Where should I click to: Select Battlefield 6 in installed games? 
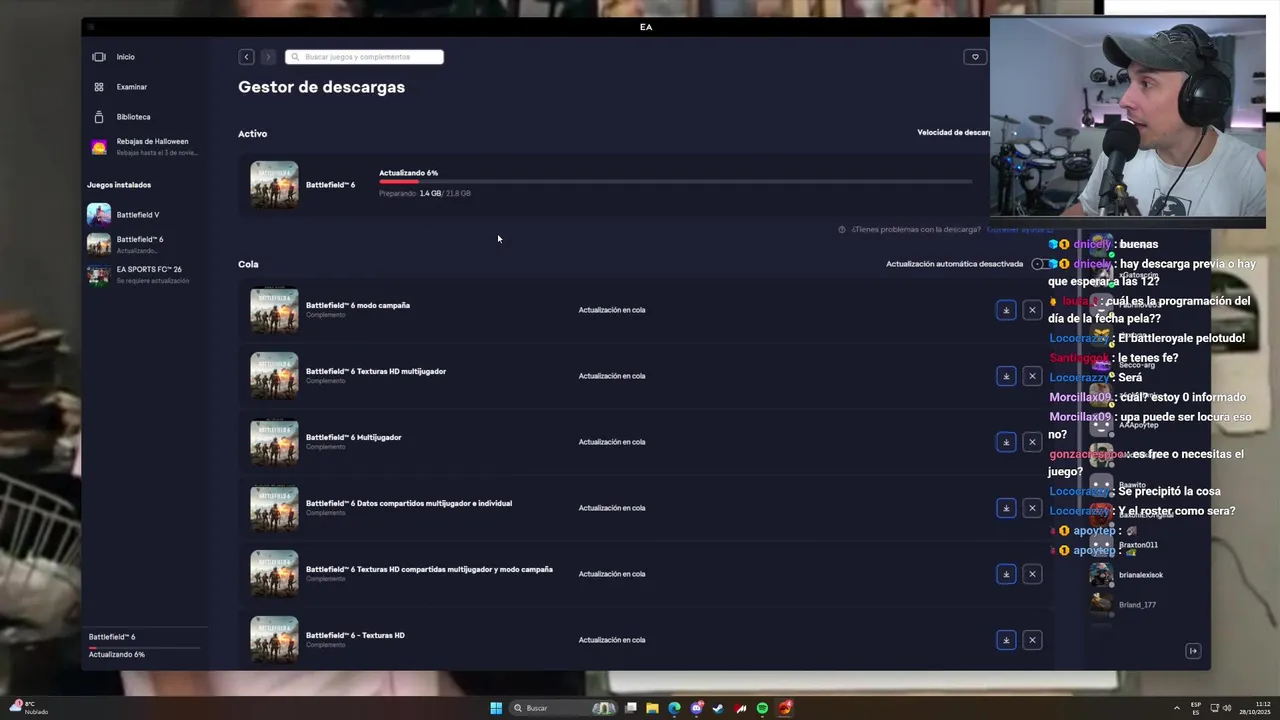(139, 244)
